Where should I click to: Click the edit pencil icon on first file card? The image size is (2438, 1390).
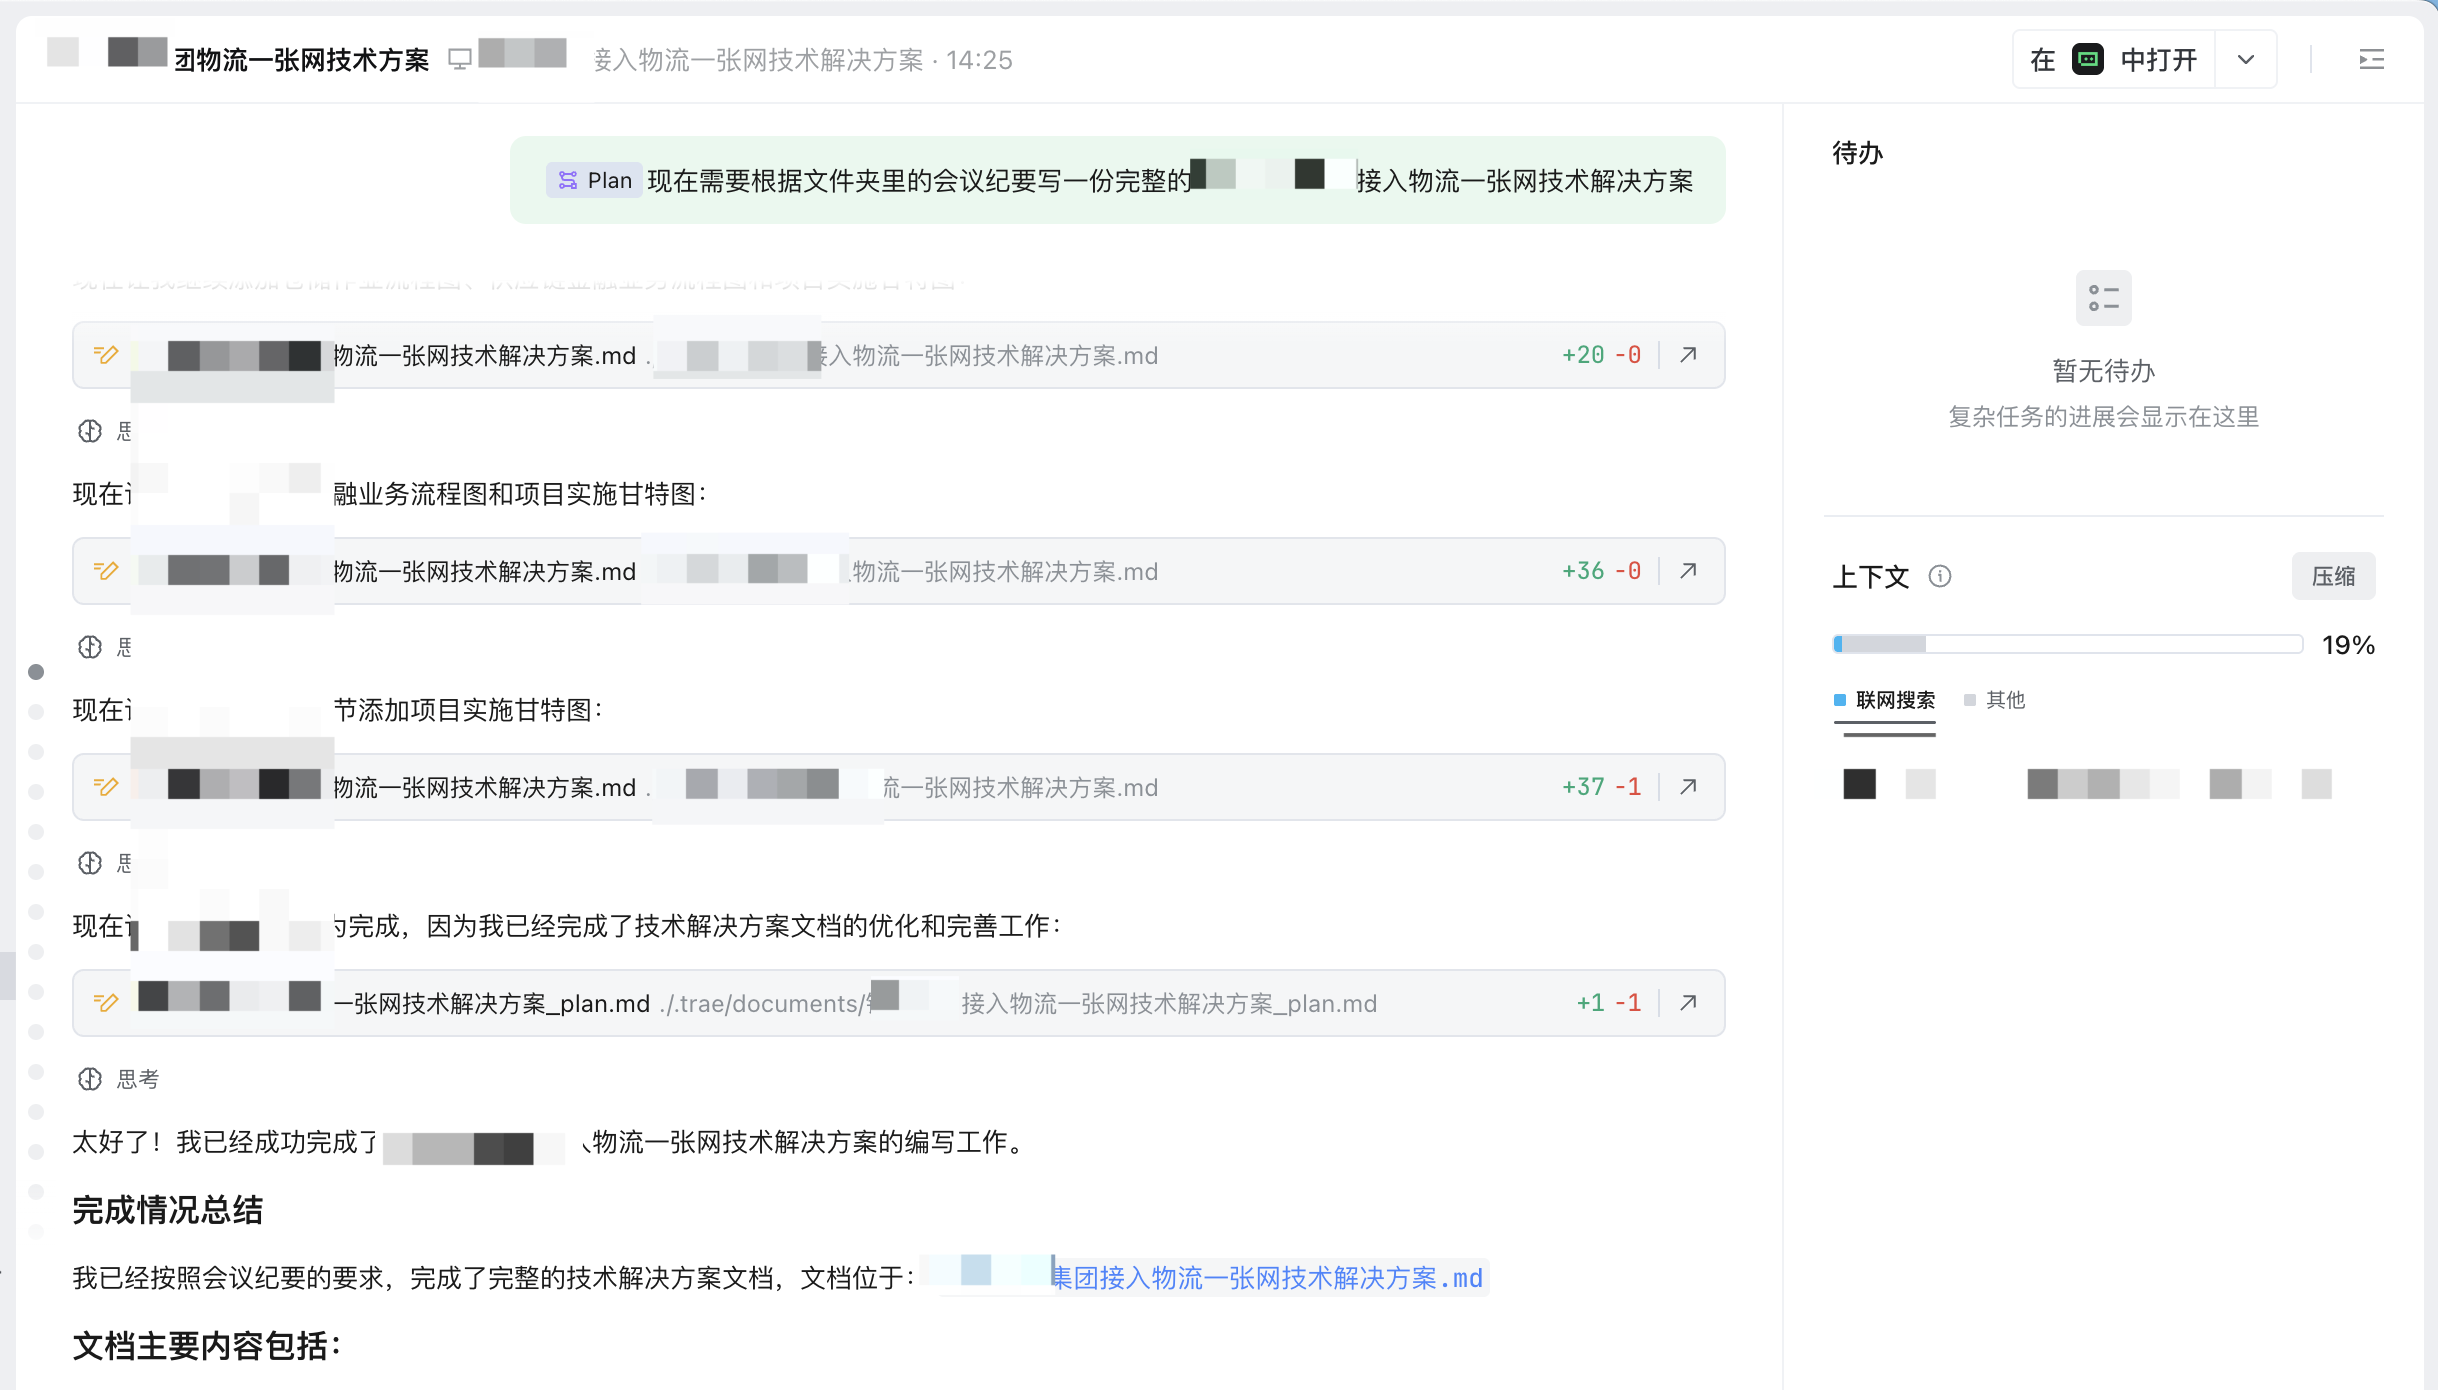click(x=105, y=355)
